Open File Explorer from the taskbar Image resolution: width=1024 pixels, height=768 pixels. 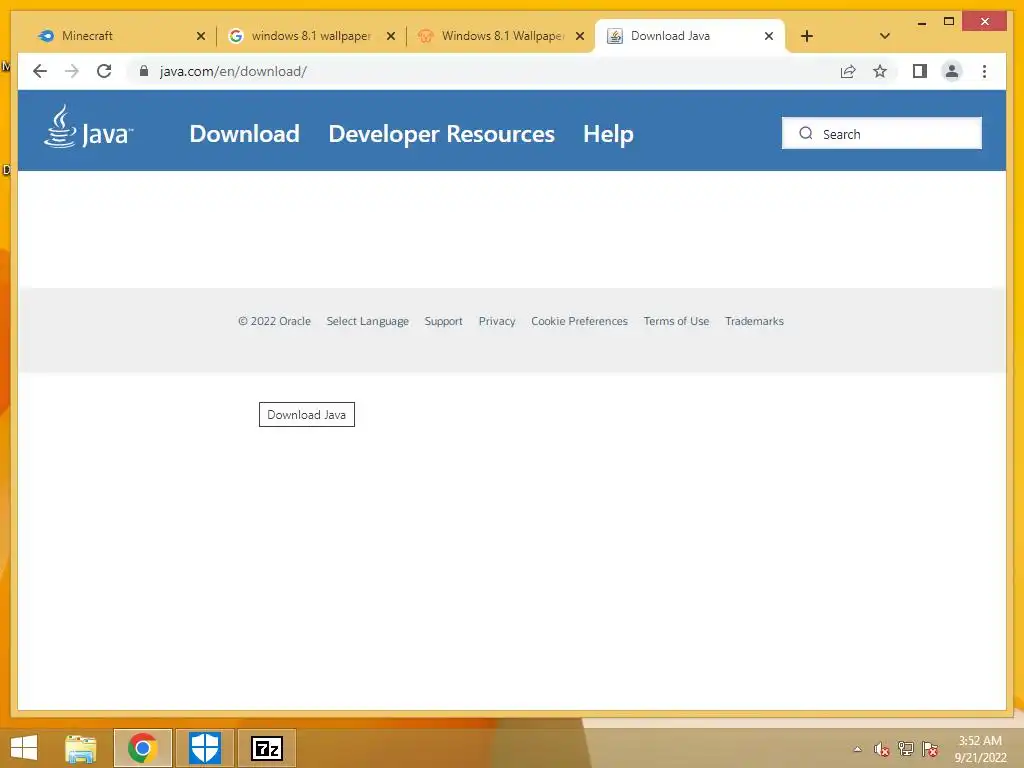pyautogui.click(x=80, y=748)
